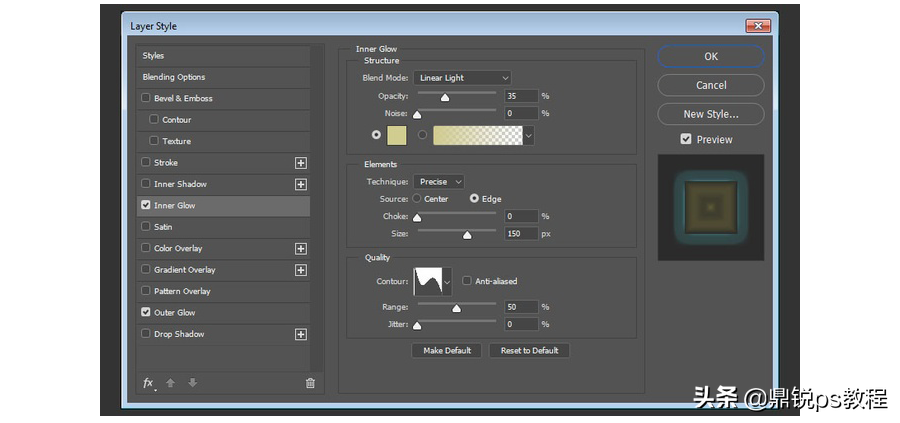Uncheck the Inner Glow checkbox

tap(146, 205)
